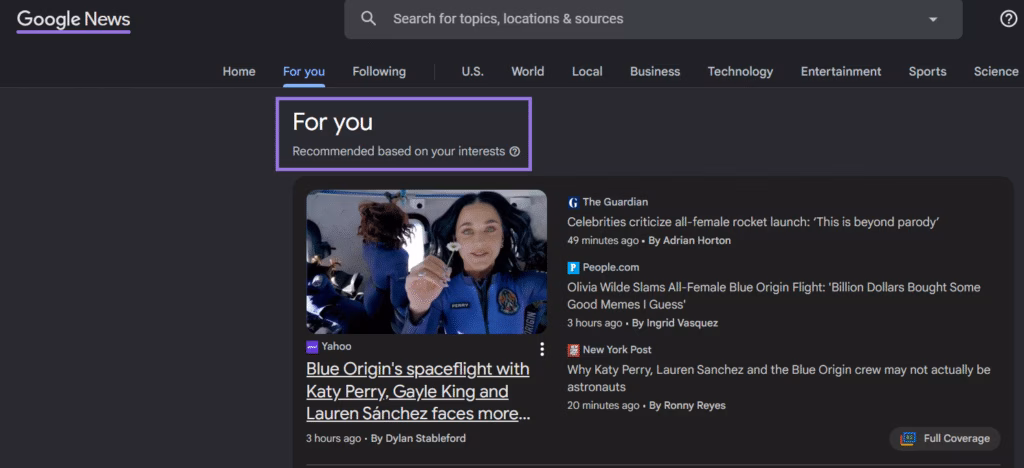Click the People.com source logo icon
The width and height of the screenshot is (1024, 468).
(x=573, y=268)
